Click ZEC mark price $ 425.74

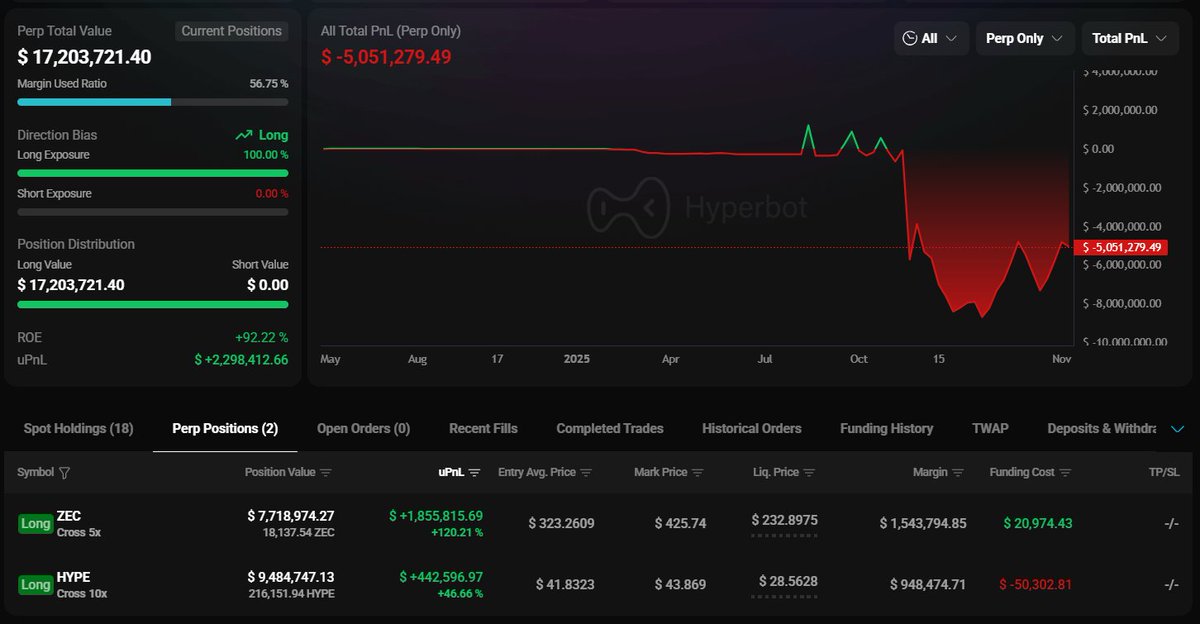680,524
